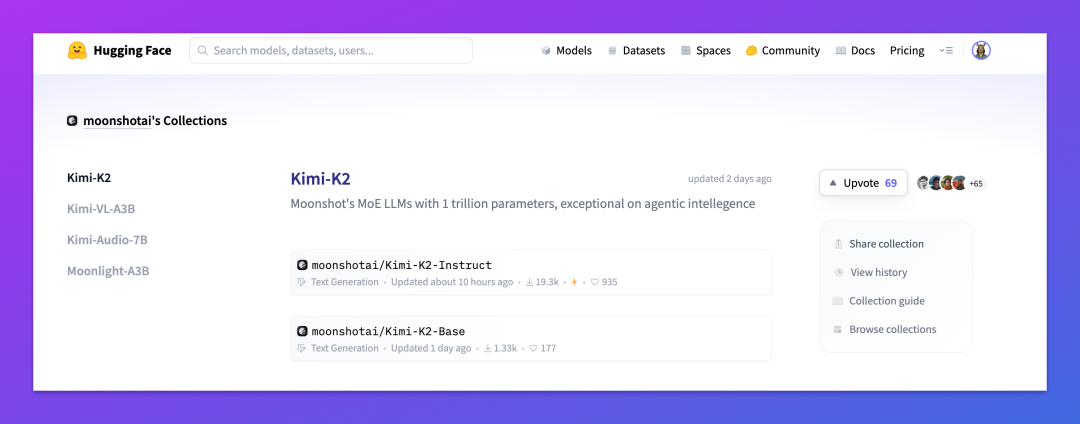
Task: Expand the more-options menu beside Pricing
Action: coord(946,50)
